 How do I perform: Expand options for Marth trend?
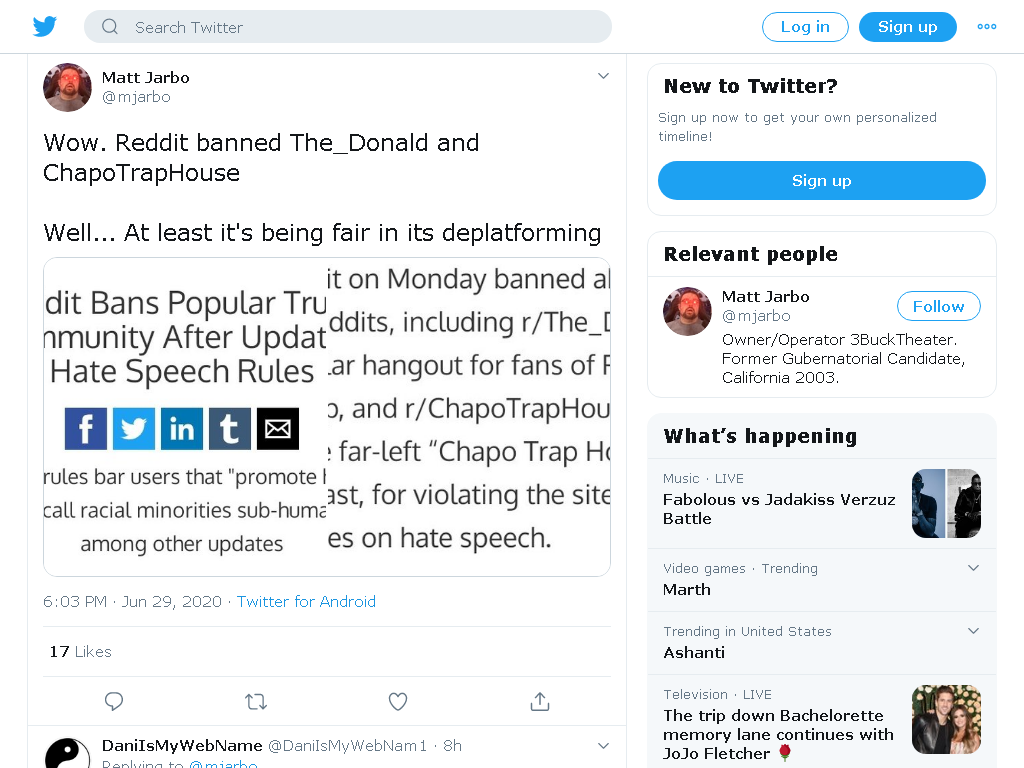pos(973,568)
